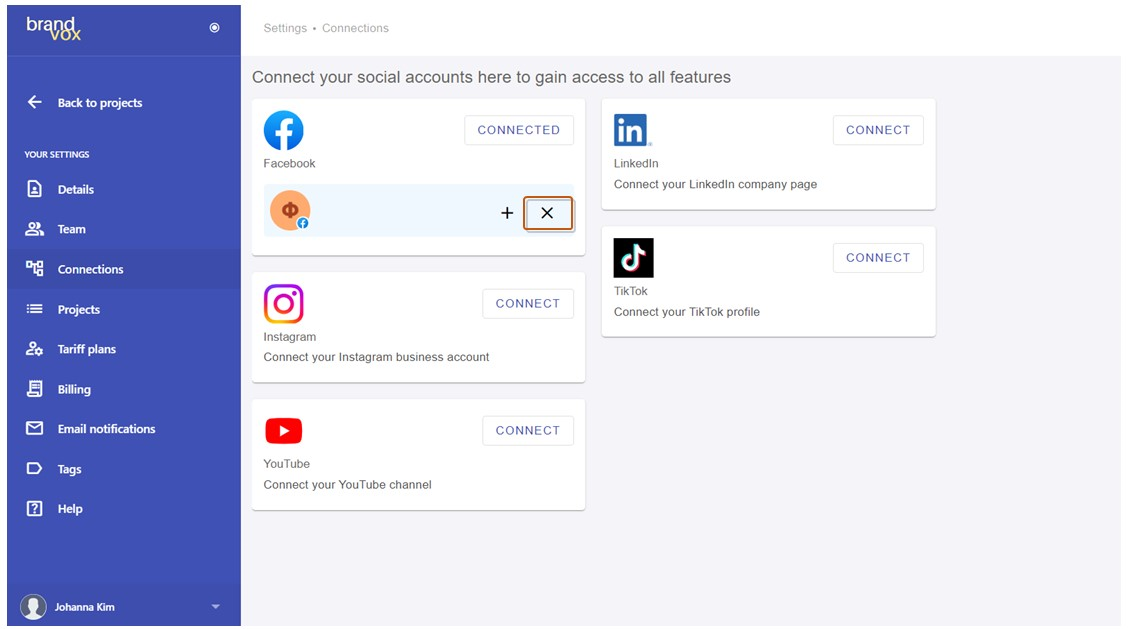The image size is (1134, 629).
Task: Click the Johanna Kim username text
Action: click(x=85, y=607)
